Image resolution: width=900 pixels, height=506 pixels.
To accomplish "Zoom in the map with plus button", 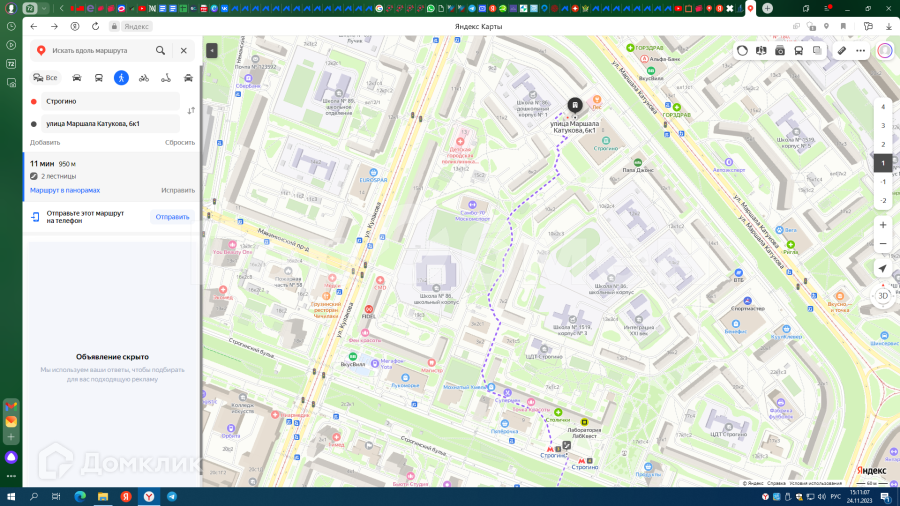I will click(x=883, y=225).
